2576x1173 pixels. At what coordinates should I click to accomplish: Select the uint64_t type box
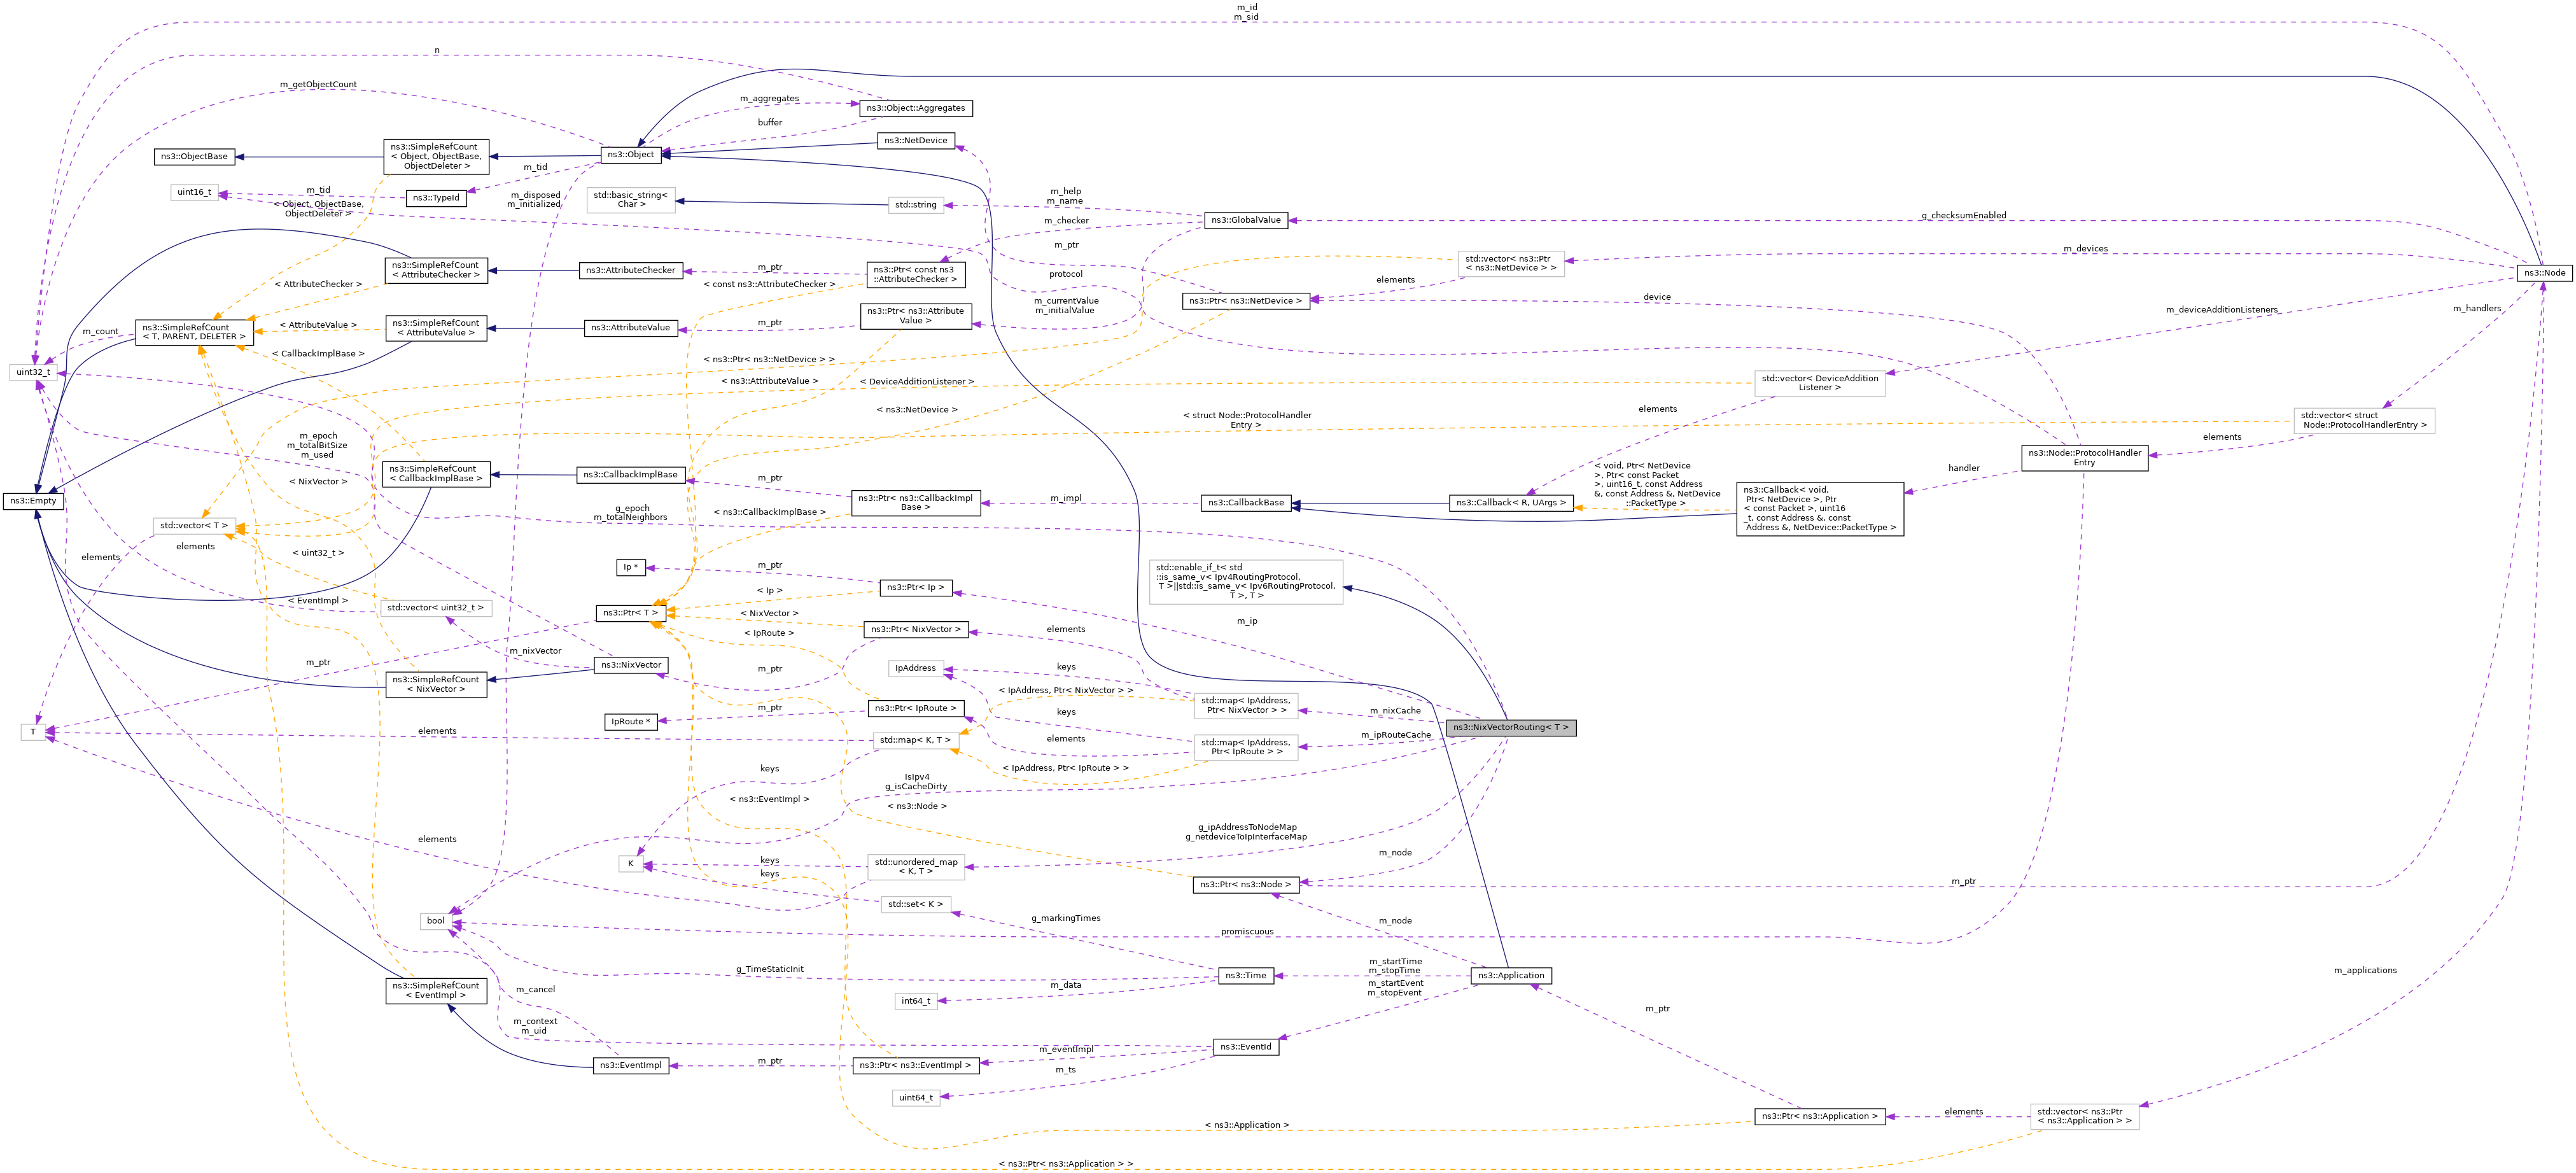pyautogui.click(x=915, y=1098)
